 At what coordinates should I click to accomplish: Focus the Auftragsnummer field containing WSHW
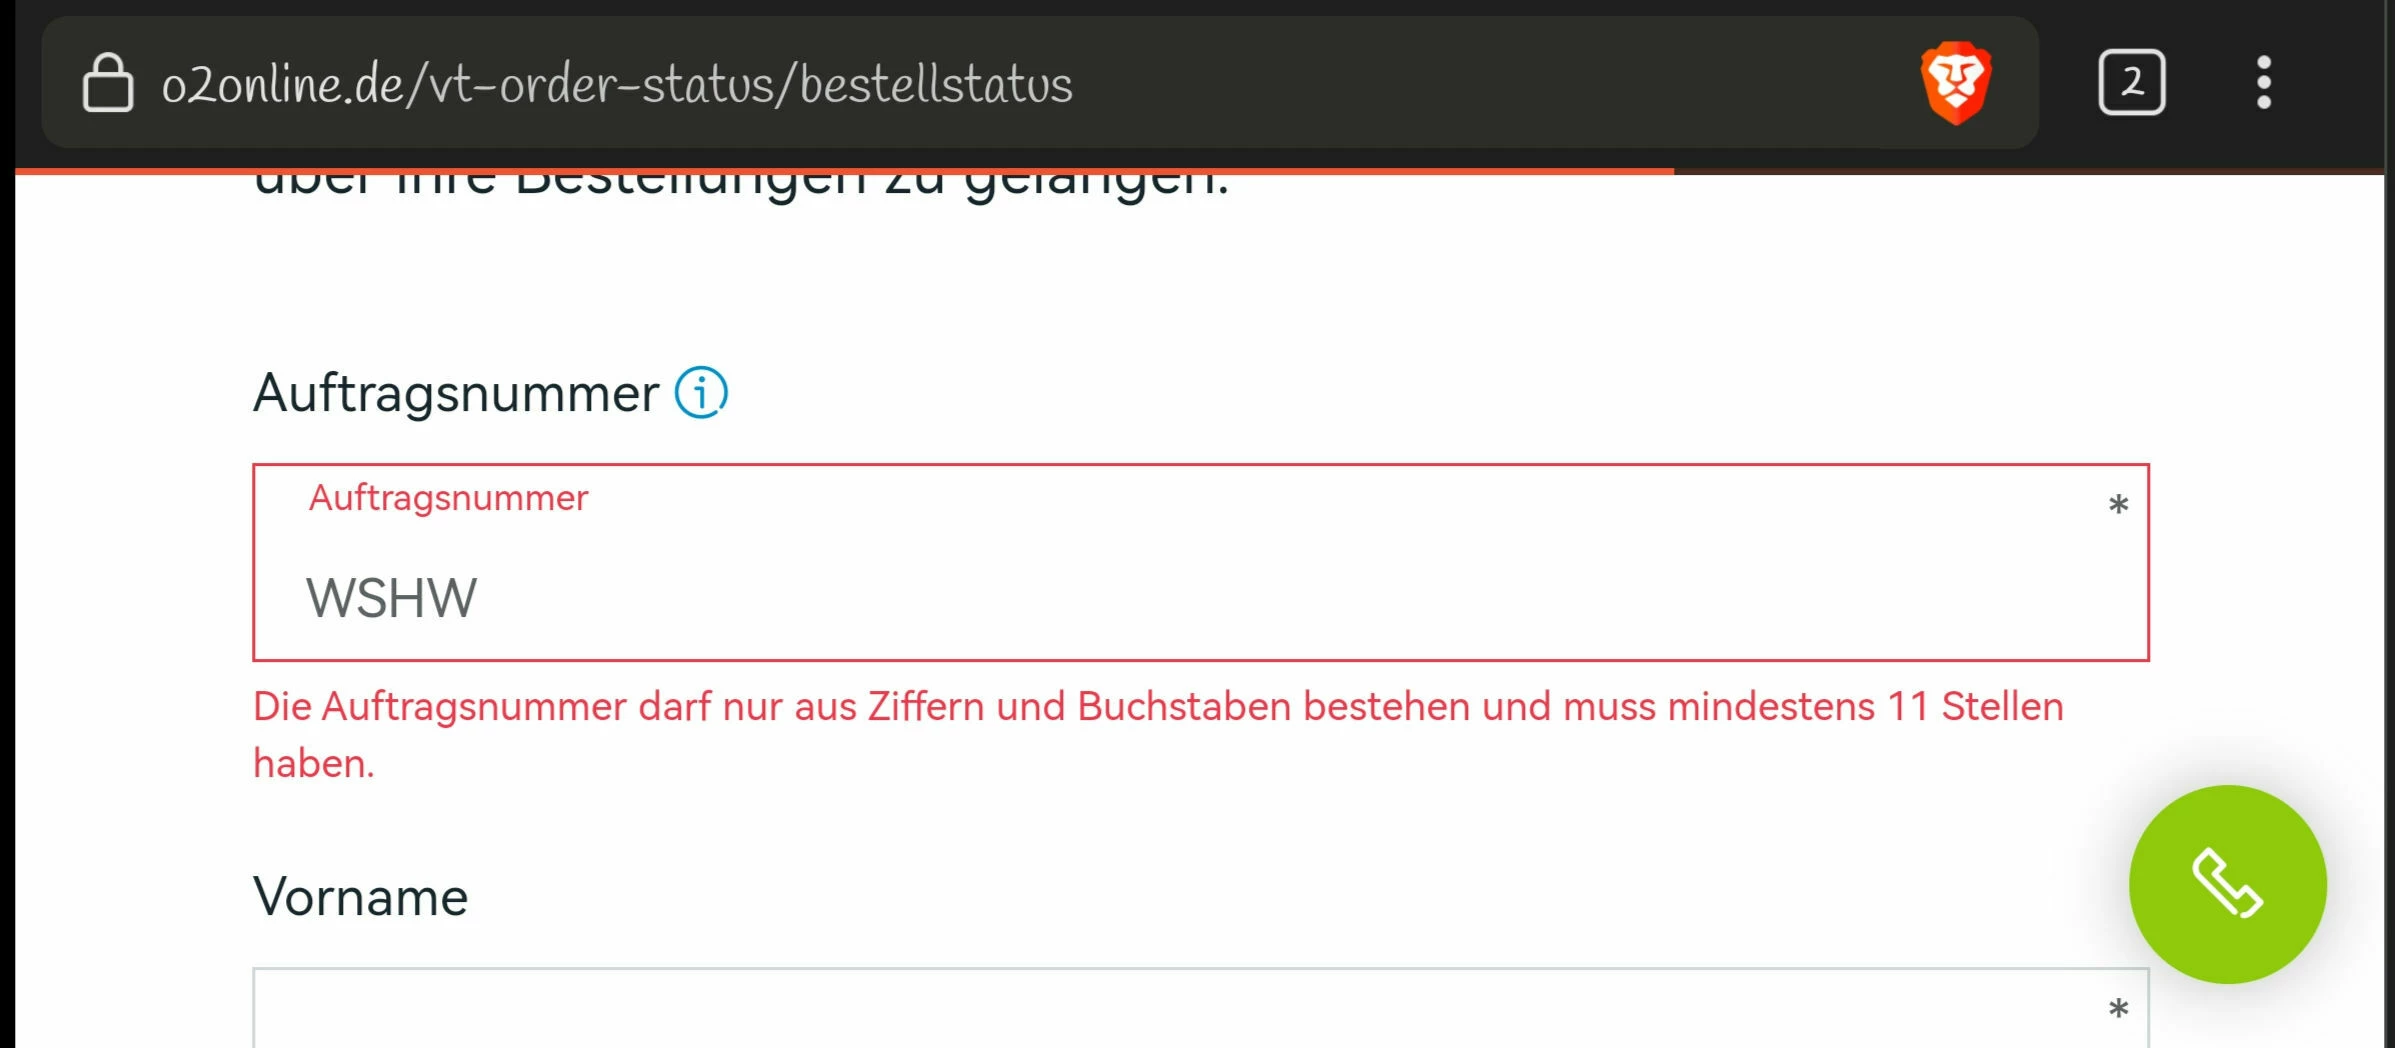pyautogui.click(x=1200, y=562)
